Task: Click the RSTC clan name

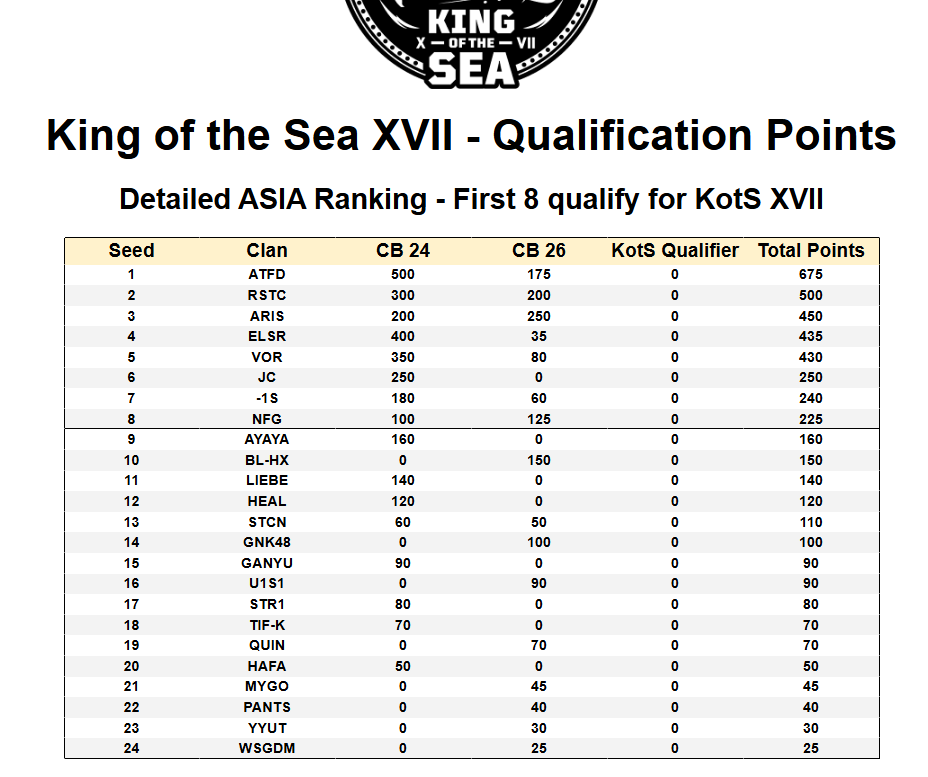Action: [x=267, y=295]
